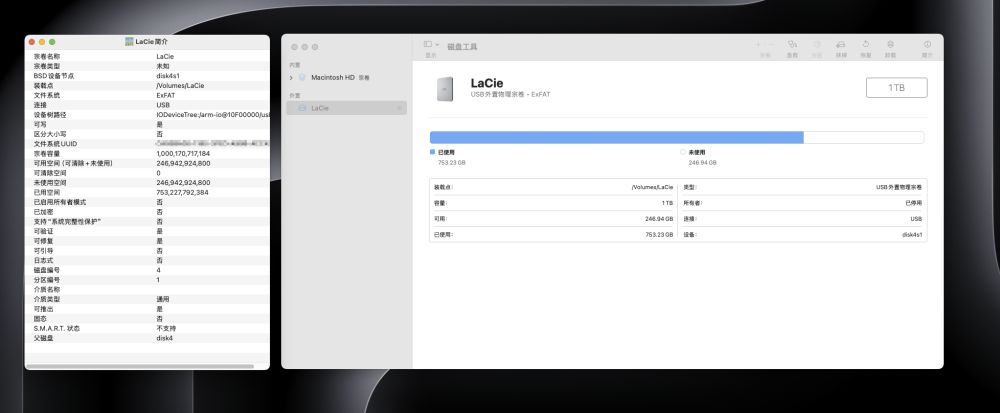
Task: Click the 磁盘编号 4 row
Action: point(147,270)
